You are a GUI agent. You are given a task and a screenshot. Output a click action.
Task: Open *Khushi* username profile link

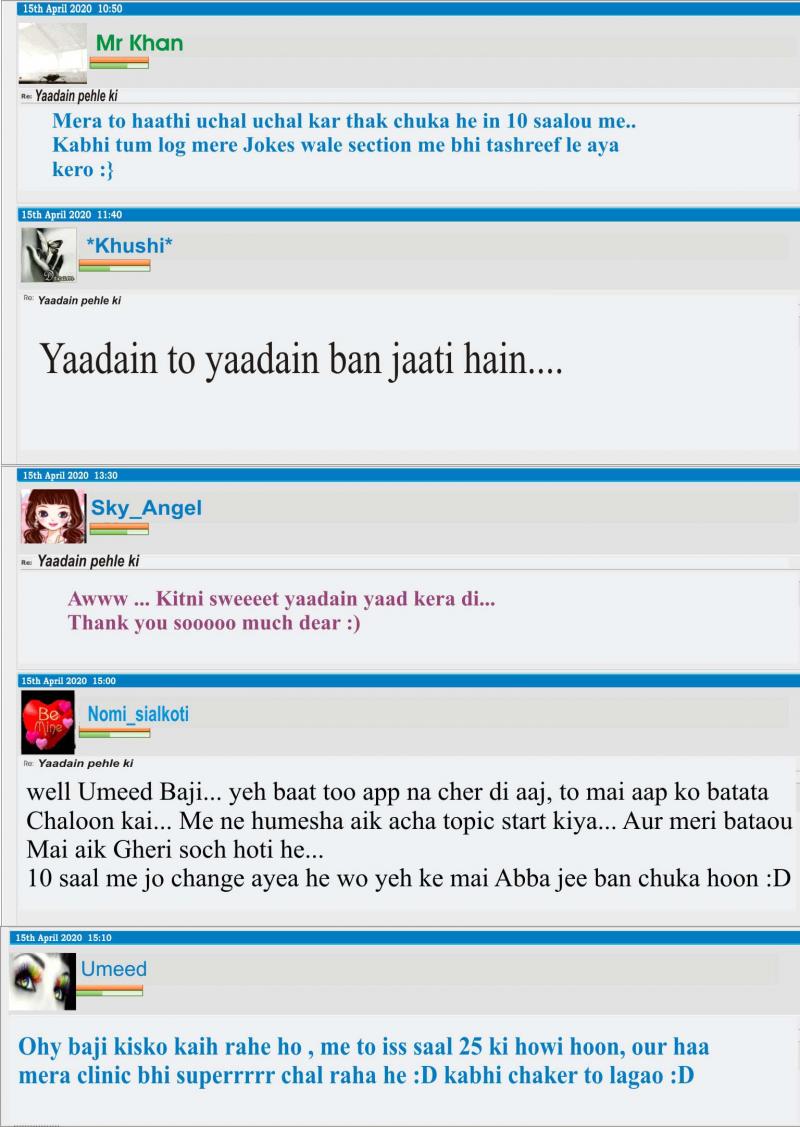(x=129, y=246)
